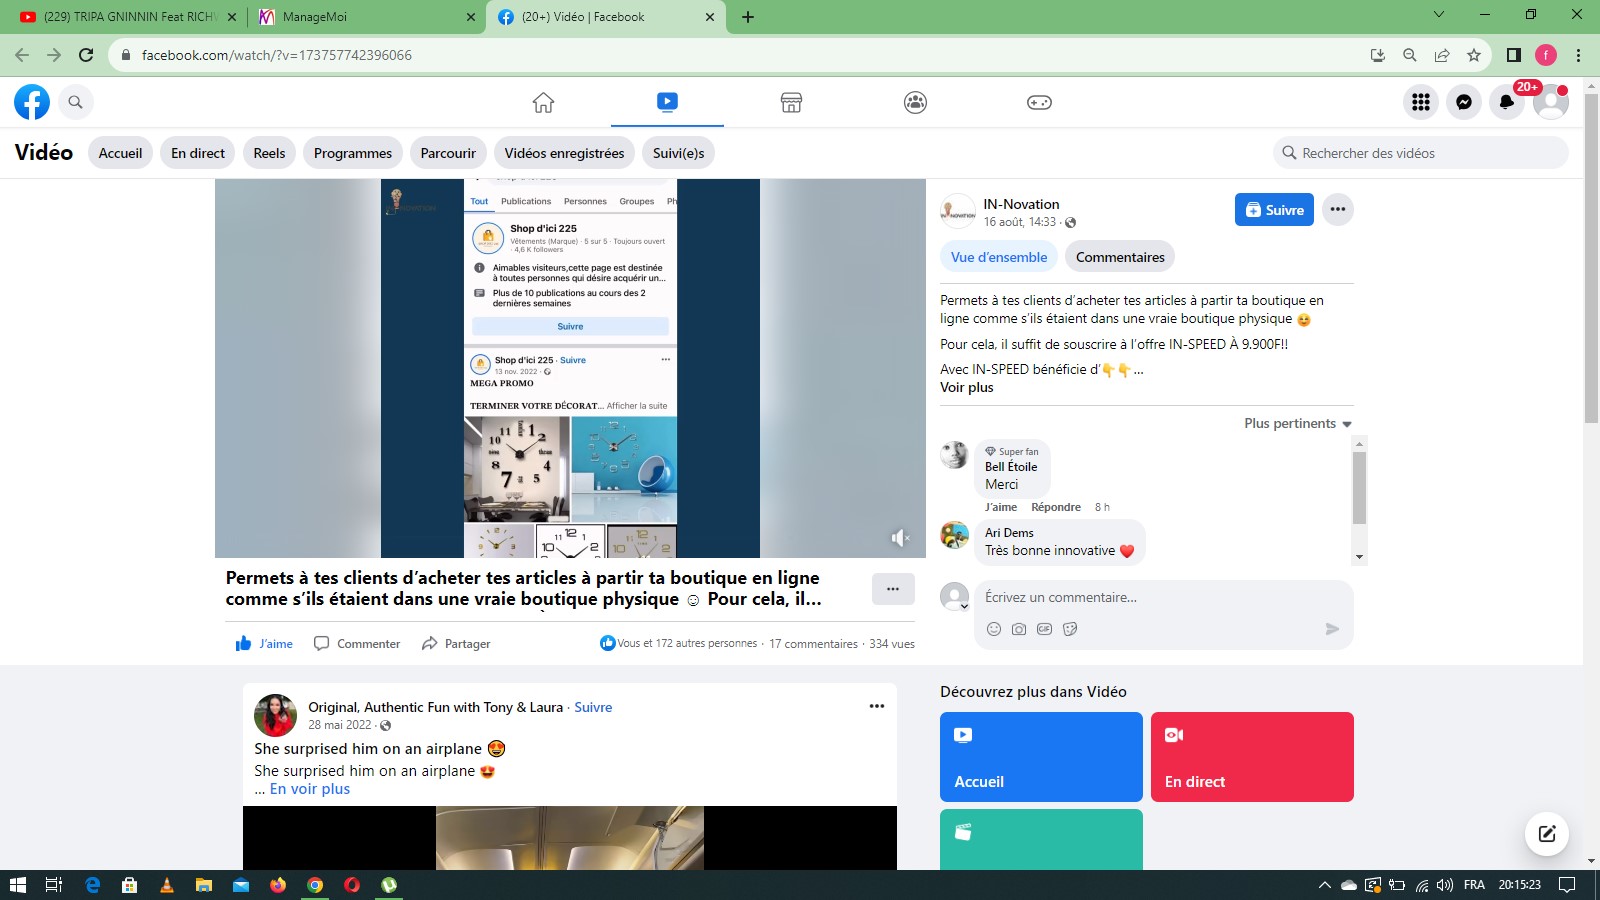This screenshot has width=1600, height=900.
Task: Click the emoji icon in comment box
Action: [x=994, y=629]
